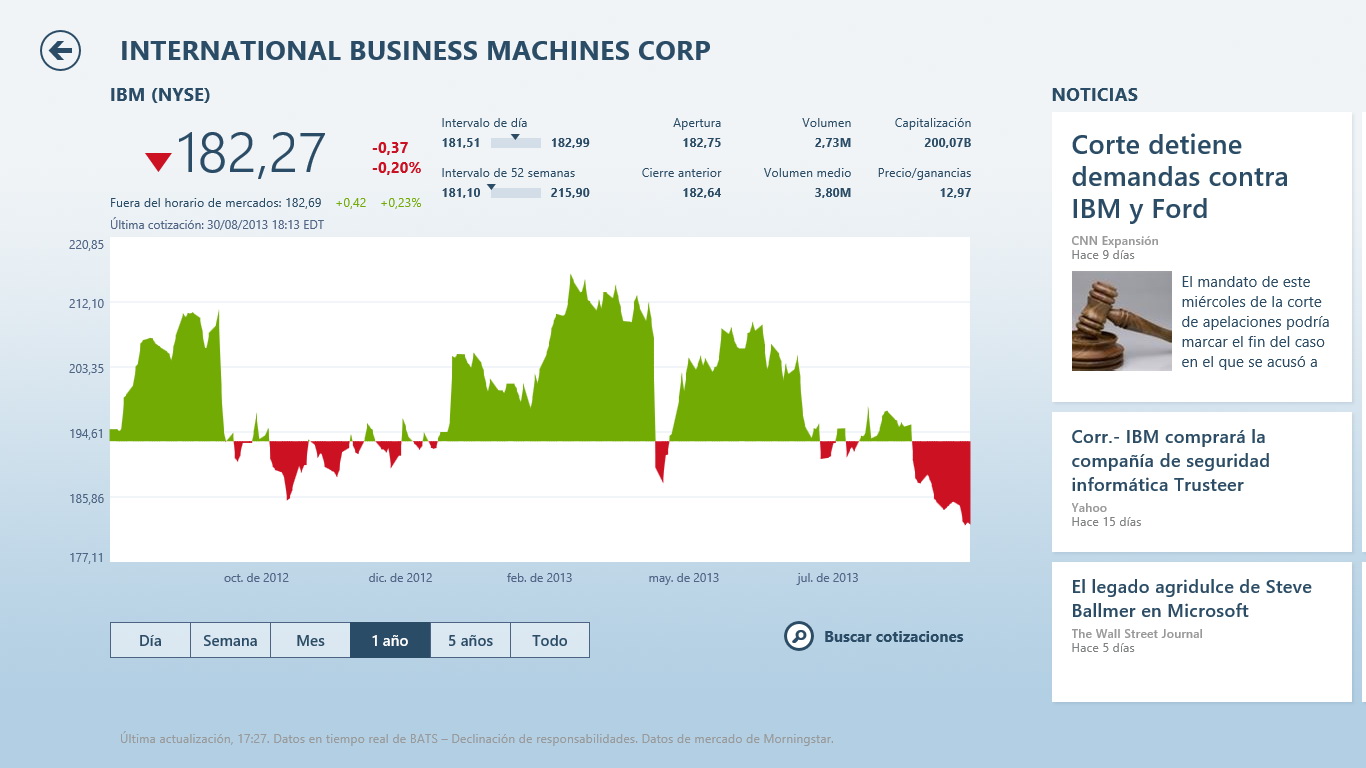This screenshot has width=1366, height=768.
Task: Click the Noticias section header
Action: (x=1094, y=95)
